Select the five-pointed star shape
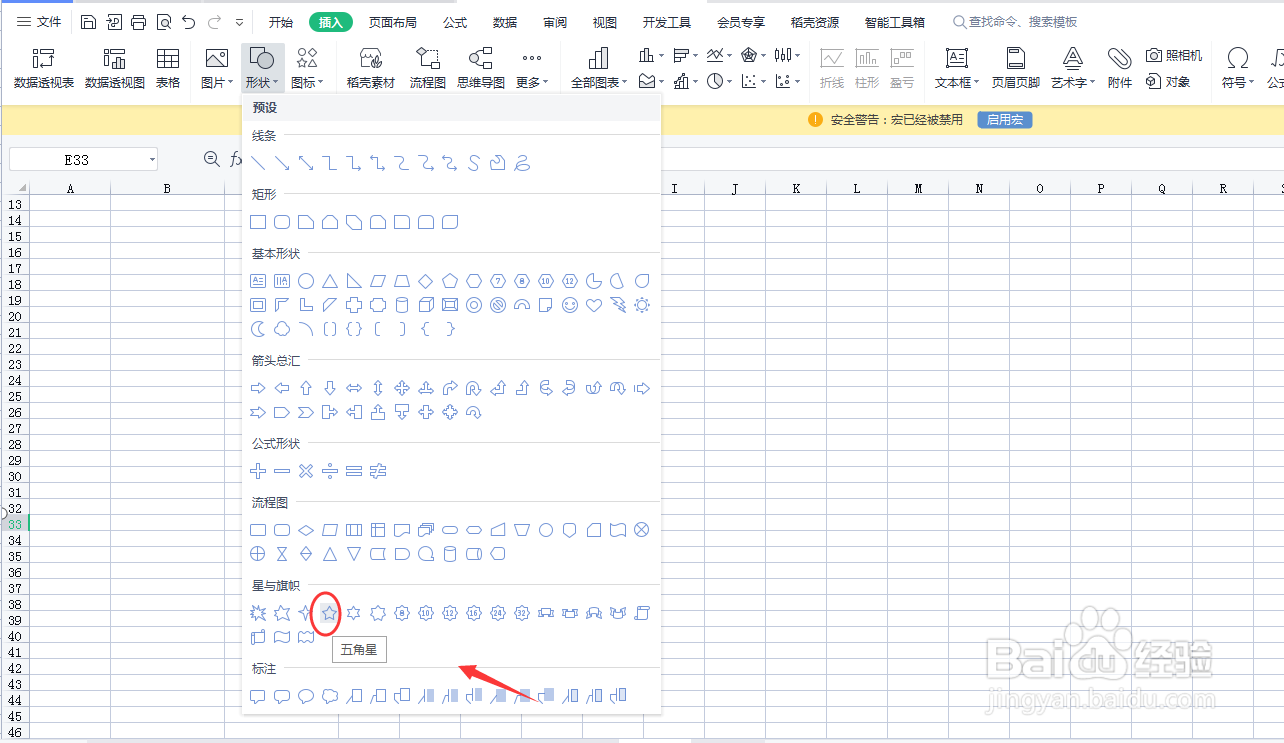The image size is (1284, 743). click(x=329, y=612)
